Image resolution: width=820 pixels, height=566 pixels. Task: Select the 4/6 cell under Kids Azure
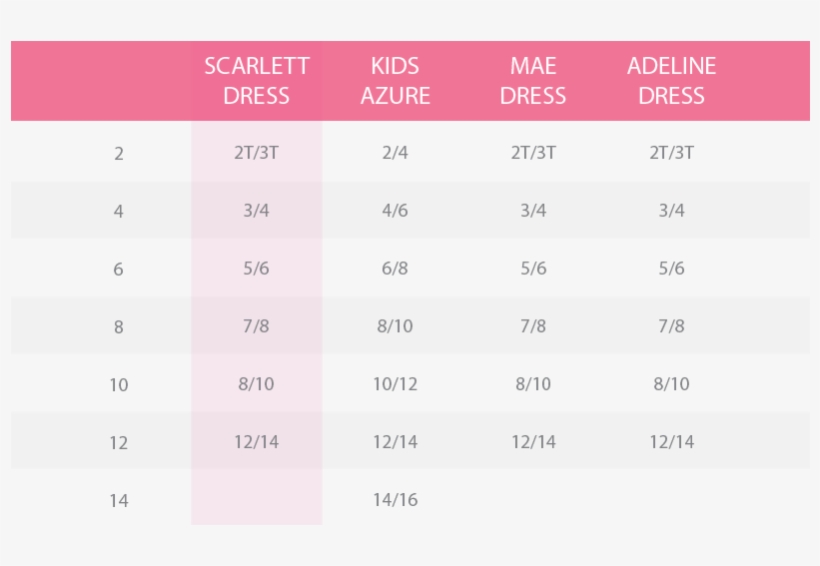pyautogui.click(x=395, y=211)
